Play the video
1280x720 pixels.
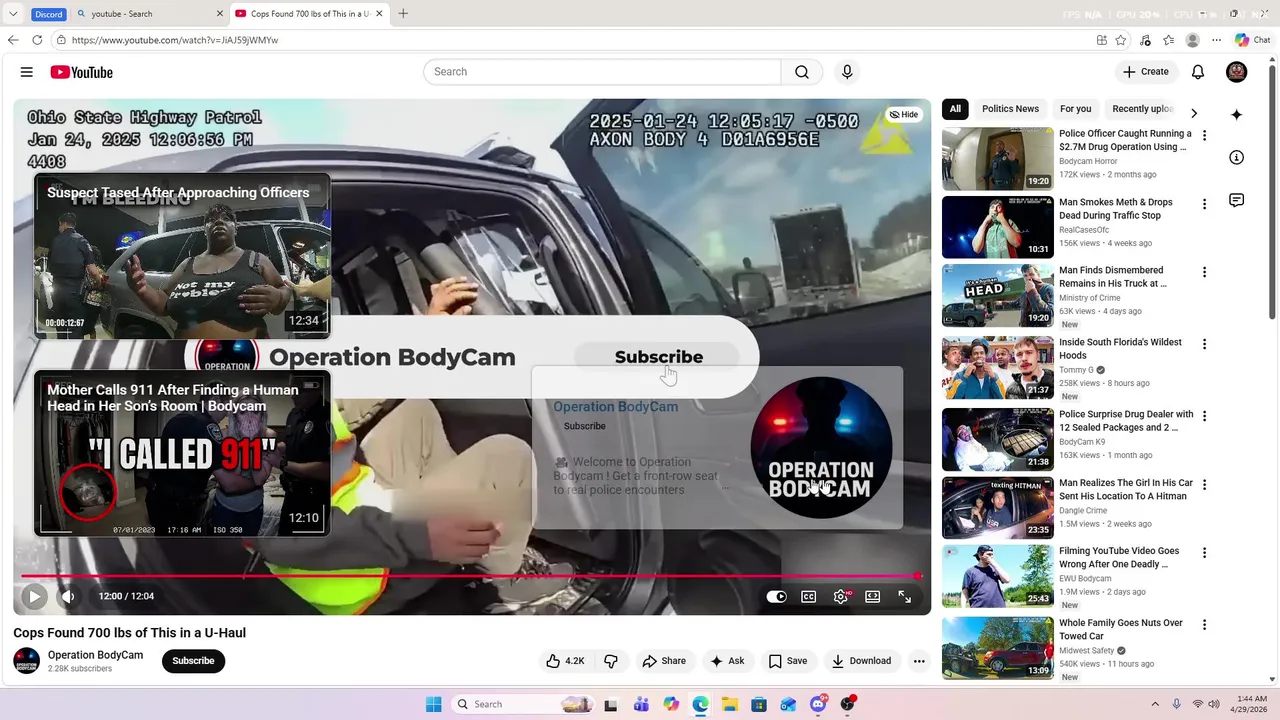[x=34, y=596]
